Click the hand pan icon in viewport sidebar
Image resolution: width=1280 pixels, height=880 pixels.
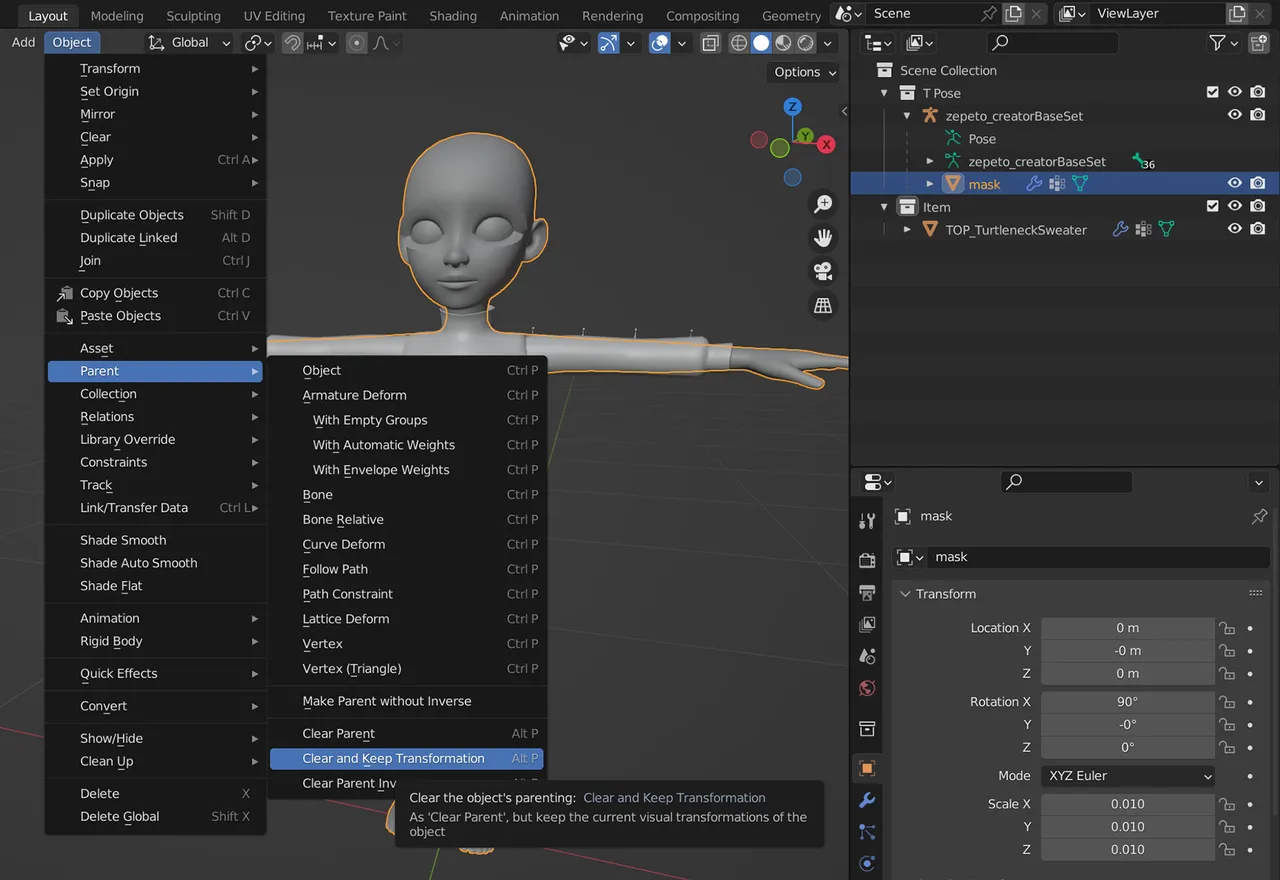(x=823, y=237)
